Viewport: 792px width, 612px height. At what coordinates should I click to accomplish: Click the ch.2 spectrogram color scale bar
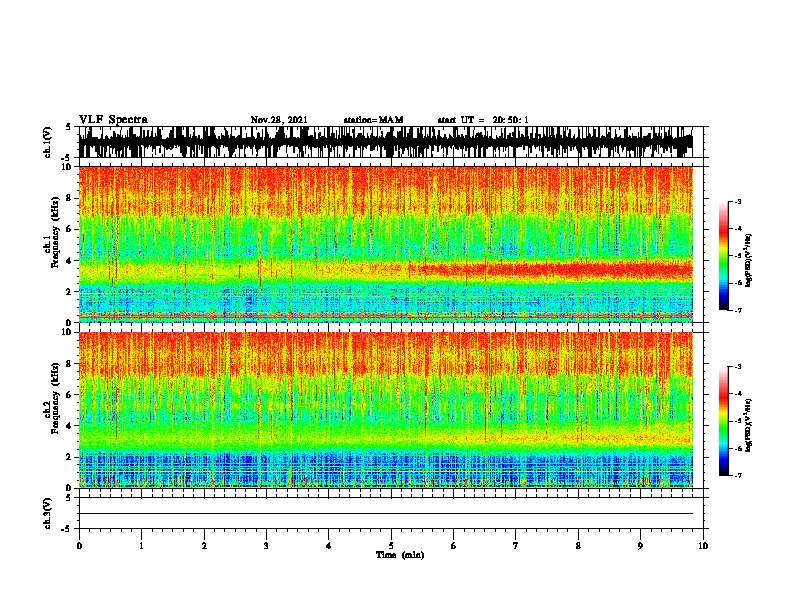(724, 421)
